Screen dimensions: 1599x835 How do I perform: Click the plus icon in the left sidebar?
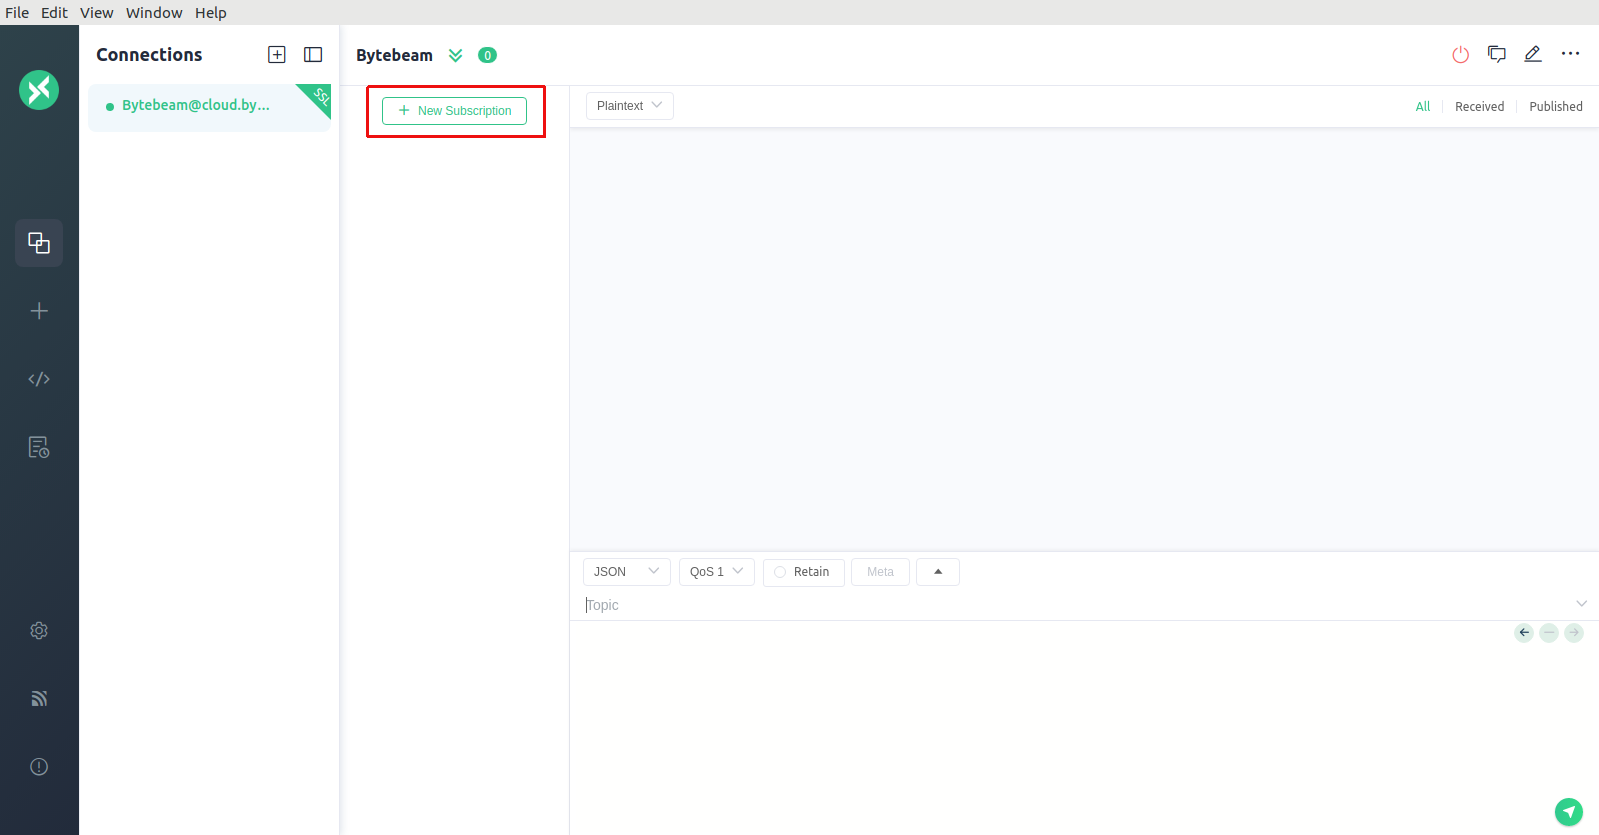[39, 311]
